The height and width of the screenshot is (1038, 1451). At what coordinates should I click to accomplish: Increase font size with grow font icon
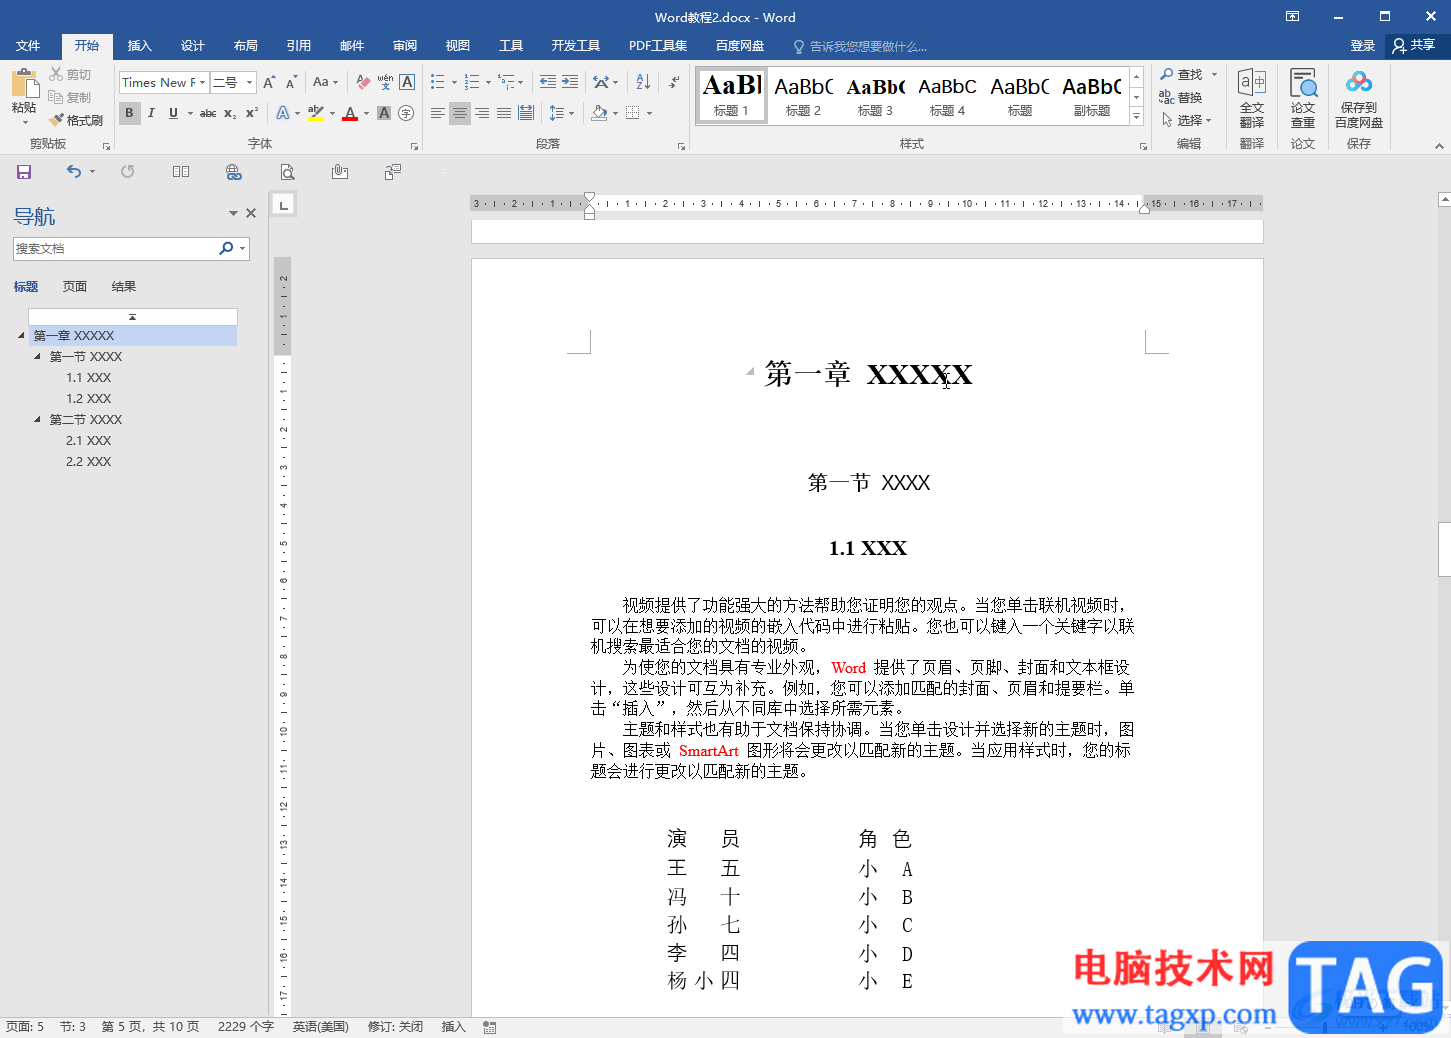coord(269,82)
